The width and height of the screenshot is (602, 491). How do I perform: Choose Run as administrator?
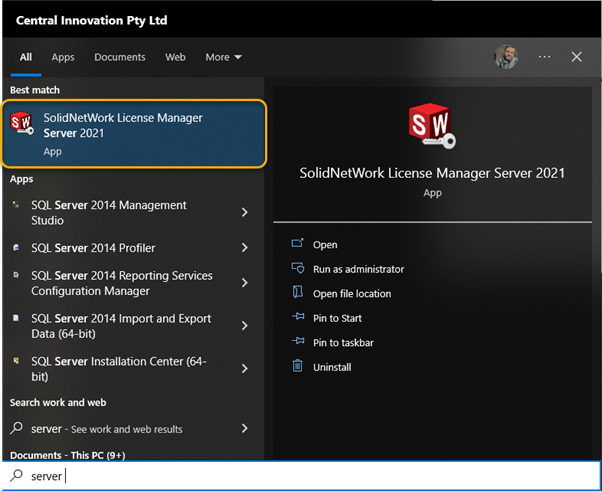(358, 269)
